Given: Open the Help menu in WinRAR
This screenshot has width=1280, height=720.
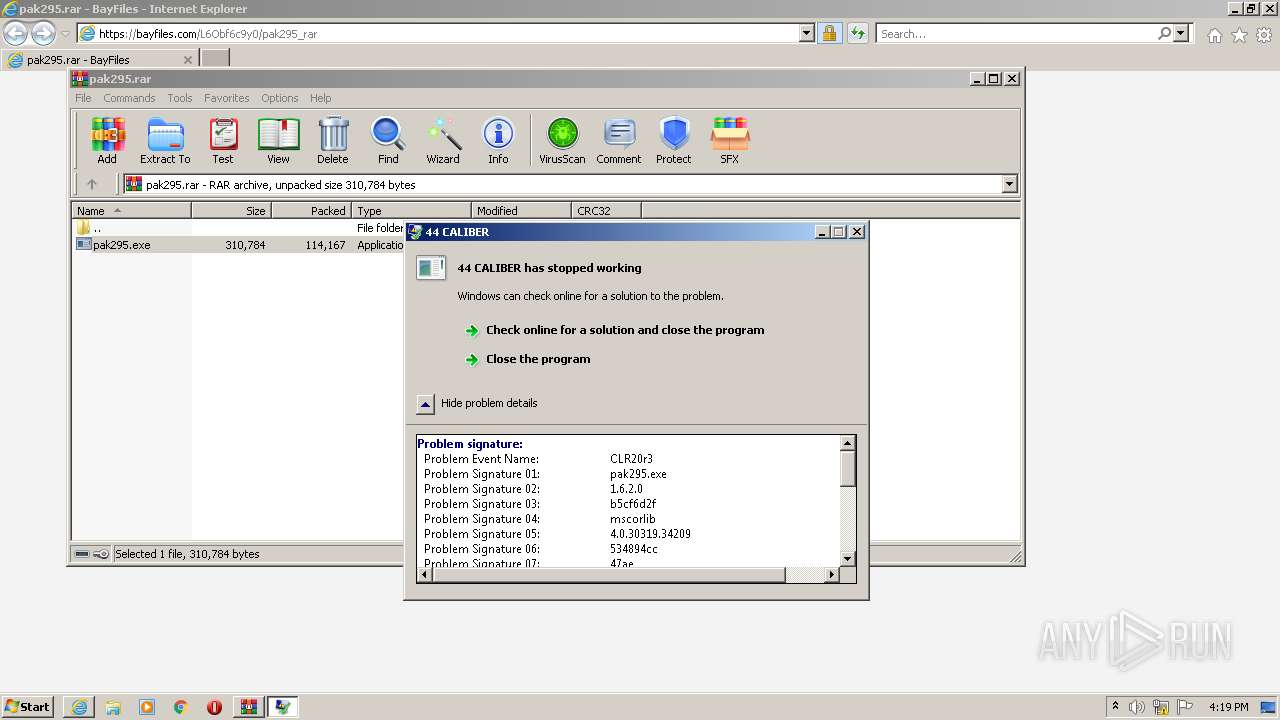Looking at the screenshot, I should (x=320, y=98).
